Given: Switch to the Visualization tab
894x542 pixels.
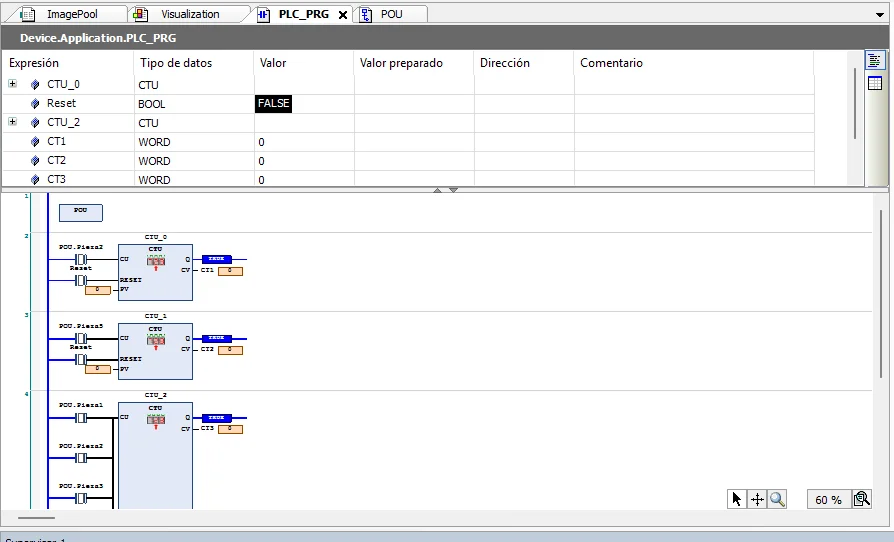Looking at the screenshot, I should pos(190,14).
